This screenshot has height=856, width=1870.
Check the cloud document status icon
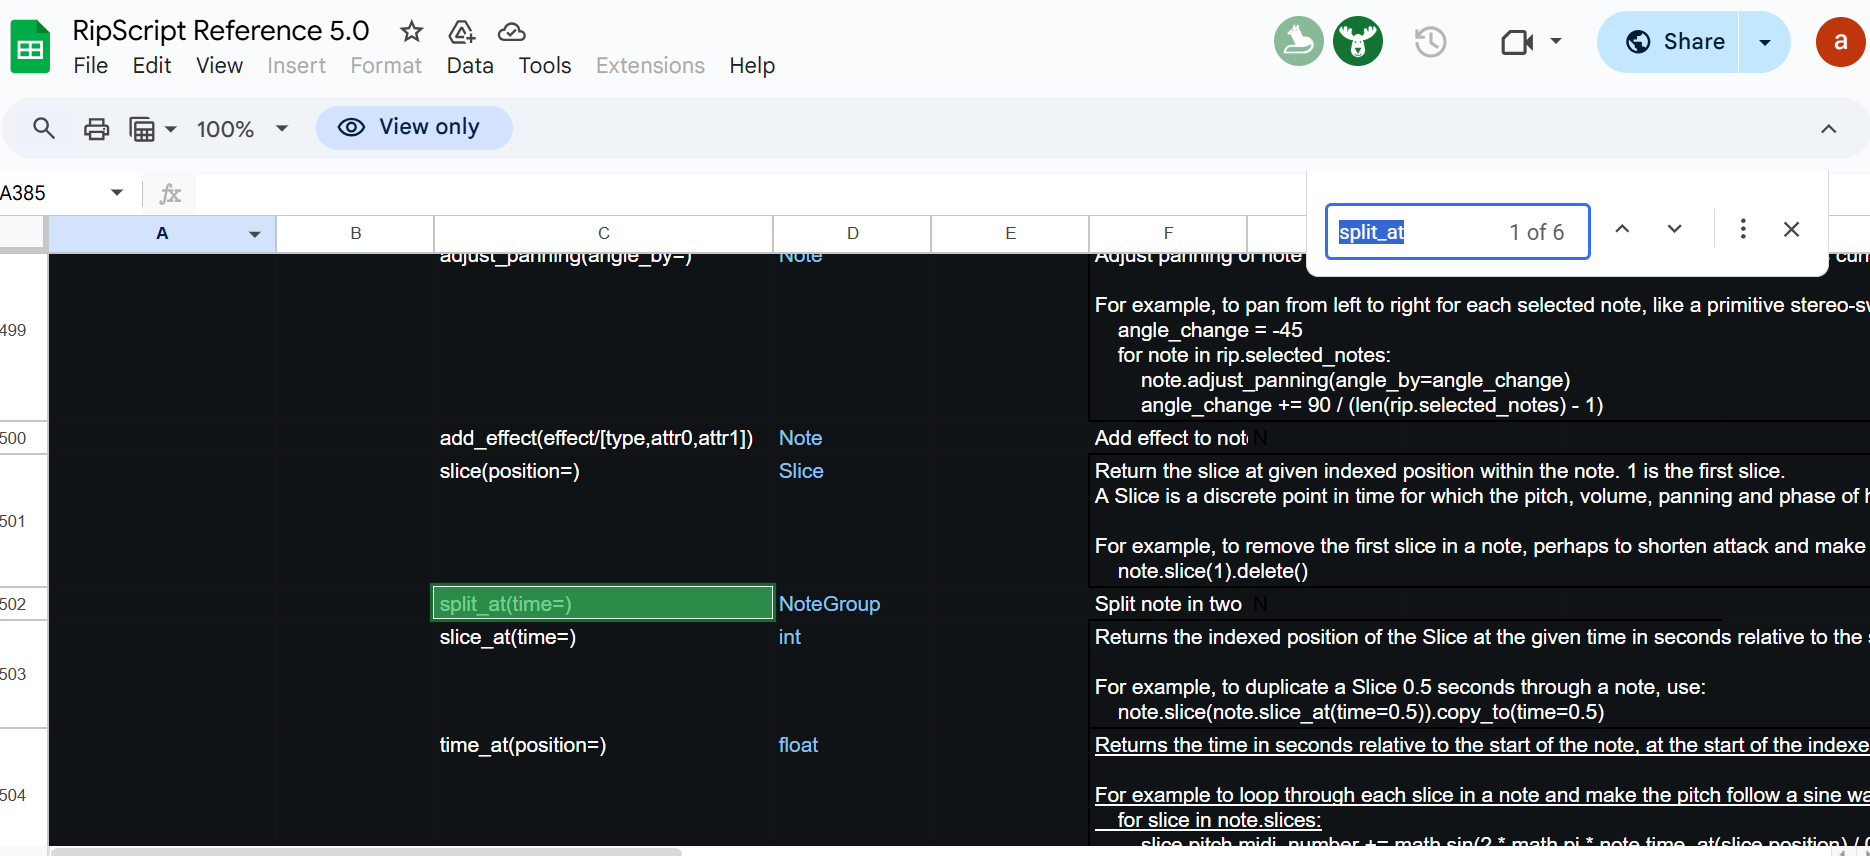coord(511,32)
